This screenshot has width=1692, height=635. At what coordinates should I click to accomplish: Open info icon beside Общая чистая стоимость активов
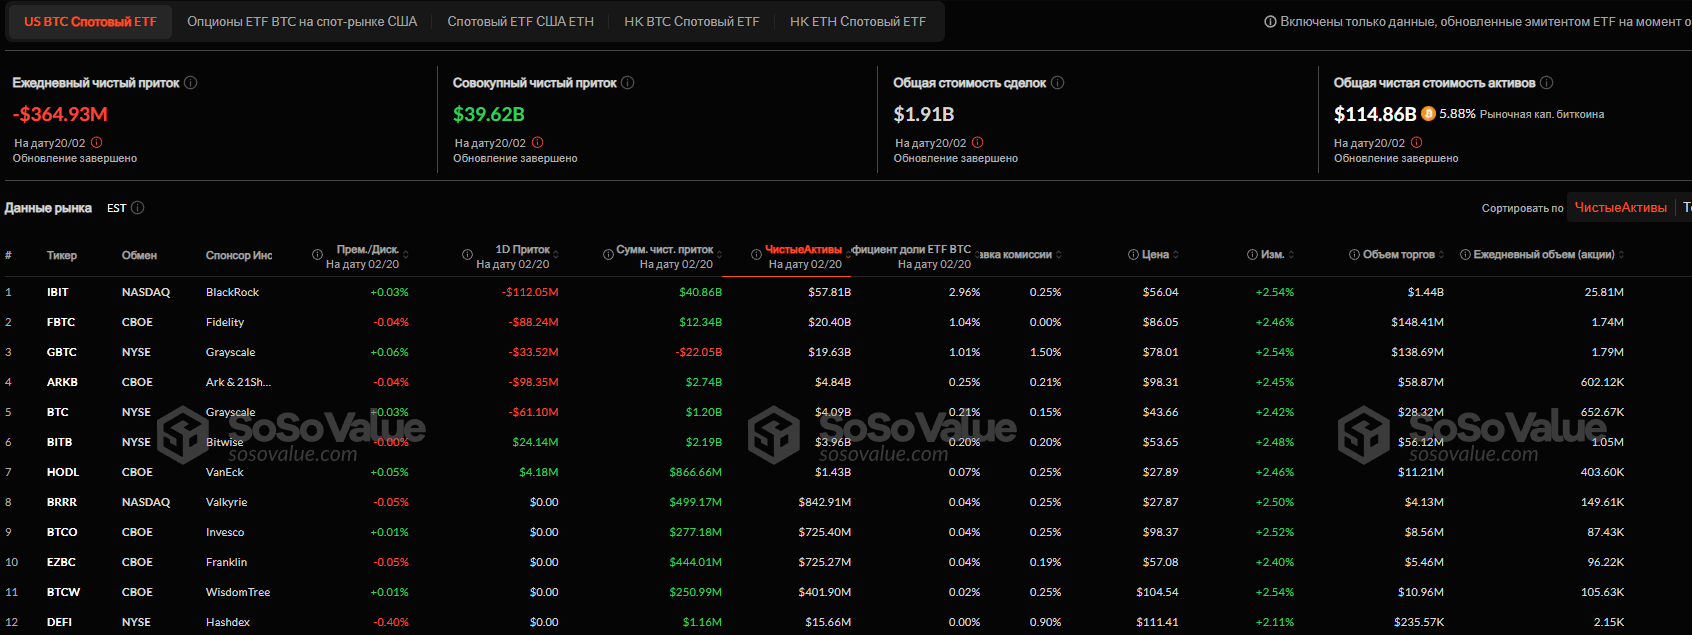point(1547,83)
